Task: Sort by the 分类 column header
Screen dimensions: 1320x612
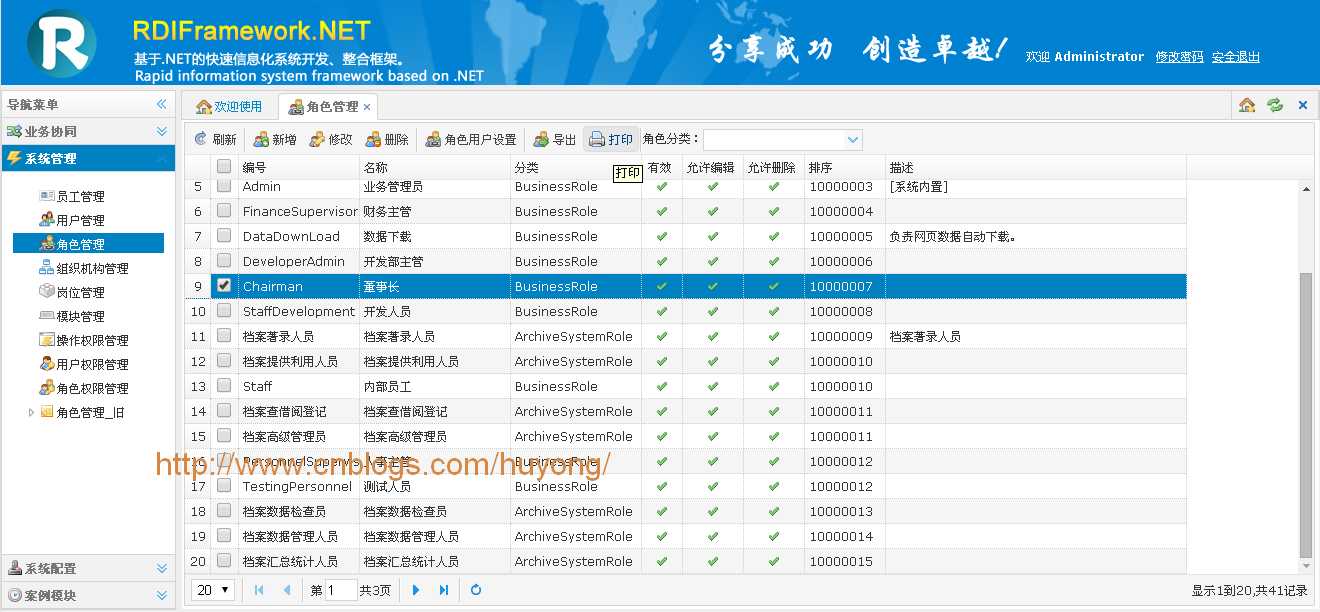Action: point(575,167)
